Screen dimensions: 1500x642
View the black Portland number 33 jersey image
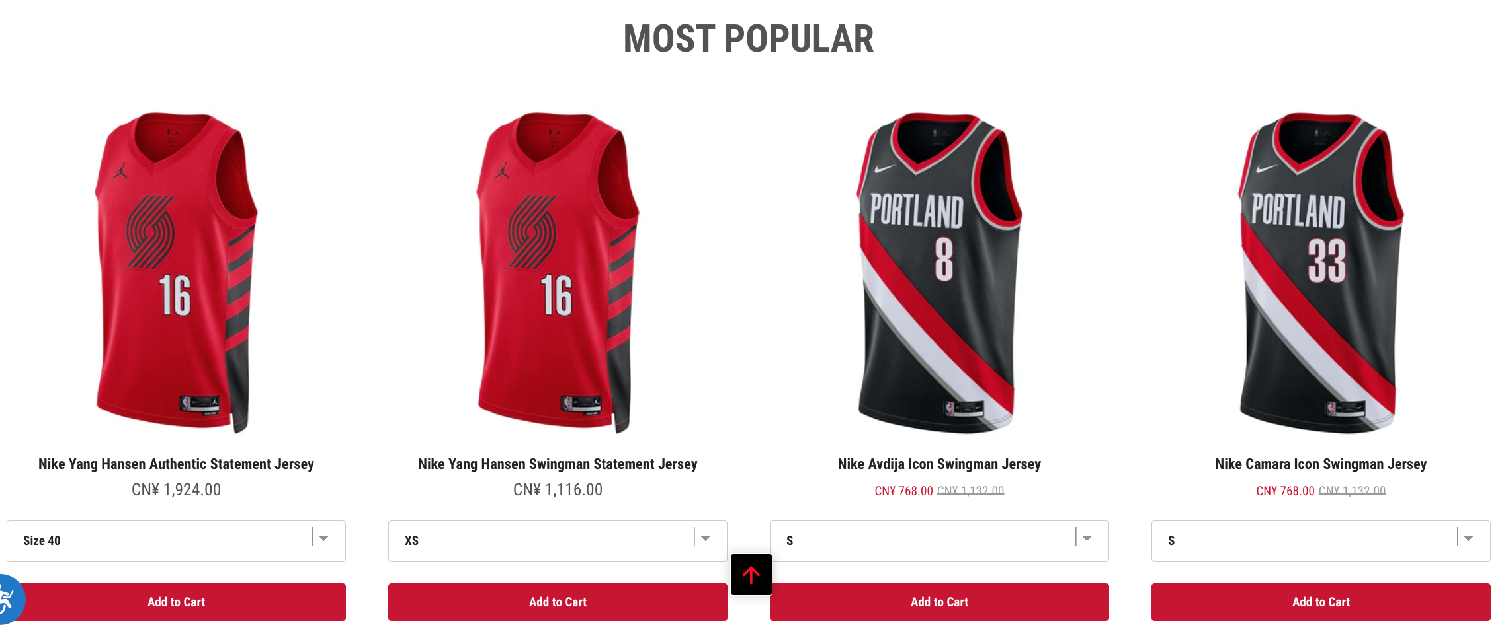1321,272
